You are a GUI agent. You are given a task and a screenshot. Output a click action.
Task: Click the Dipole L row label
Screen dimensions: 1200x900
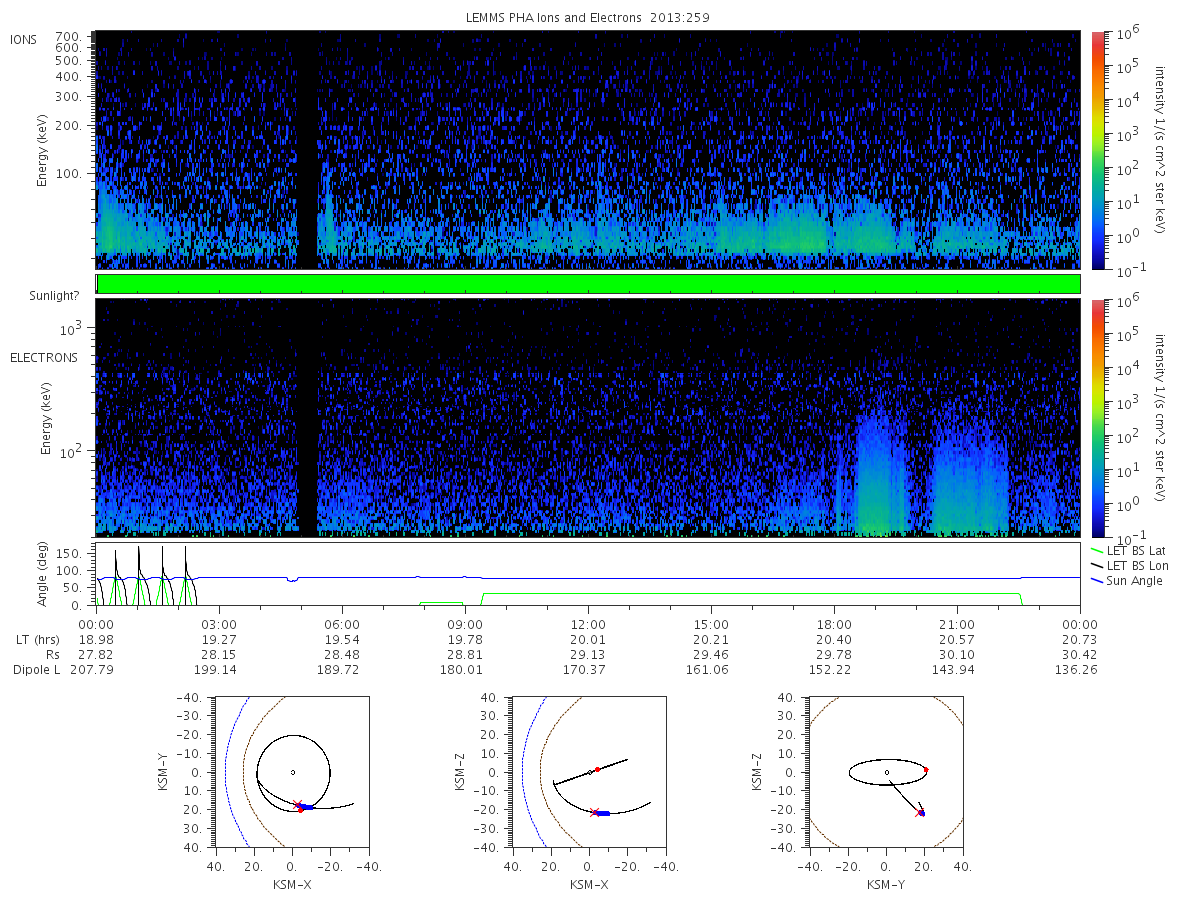tap(35, 670)
